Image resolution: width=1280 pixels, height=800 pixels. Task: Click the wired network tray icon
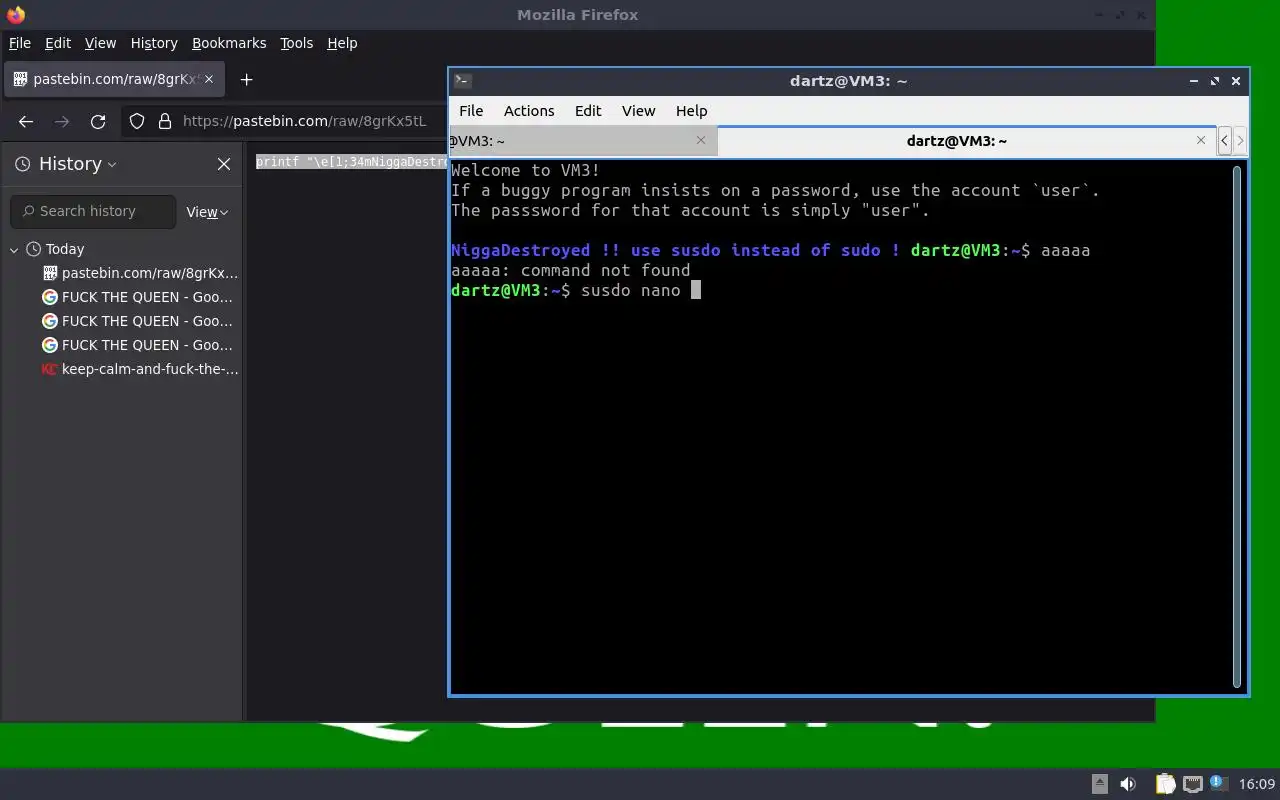[1192, 784]
